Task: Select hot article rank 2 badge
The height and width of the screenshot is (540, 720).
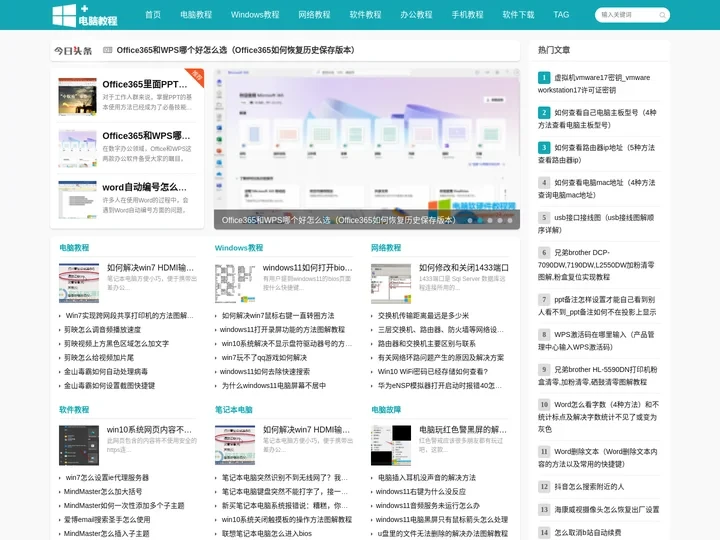Action: pos(544,112)
